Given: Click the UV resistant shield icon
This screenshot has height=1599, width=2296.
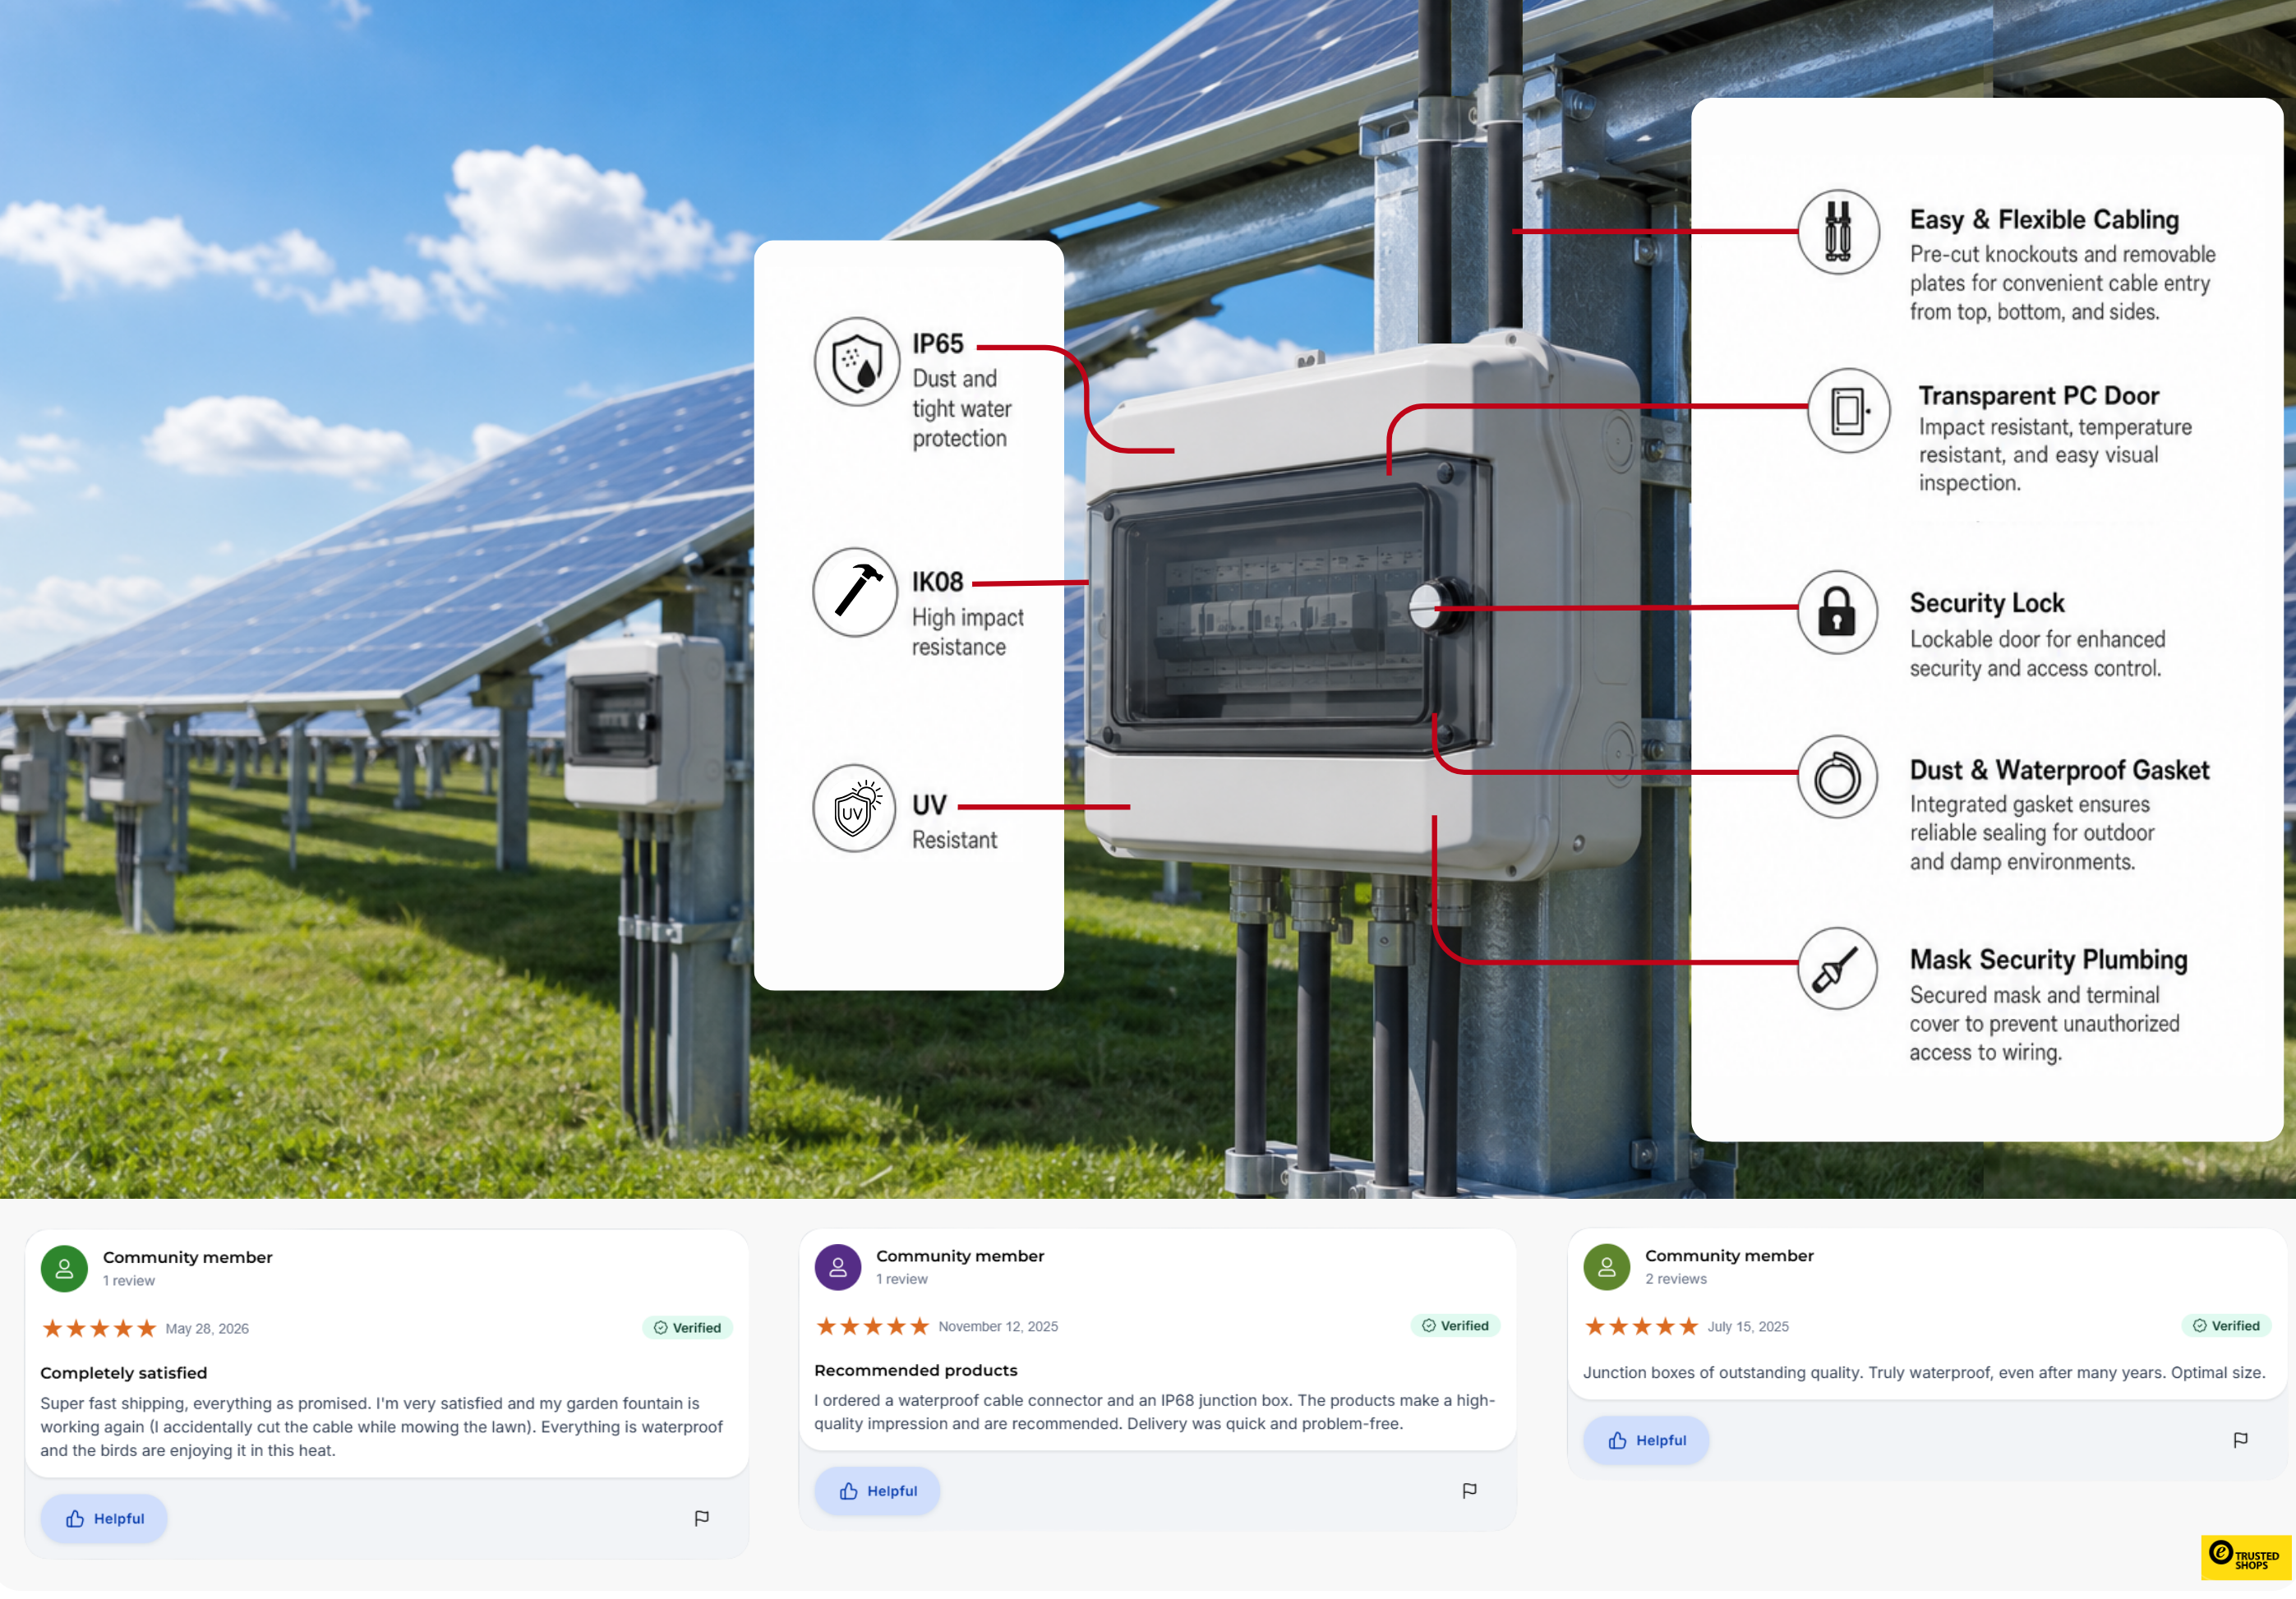Looking at the screenshot, I should (855, 808).
